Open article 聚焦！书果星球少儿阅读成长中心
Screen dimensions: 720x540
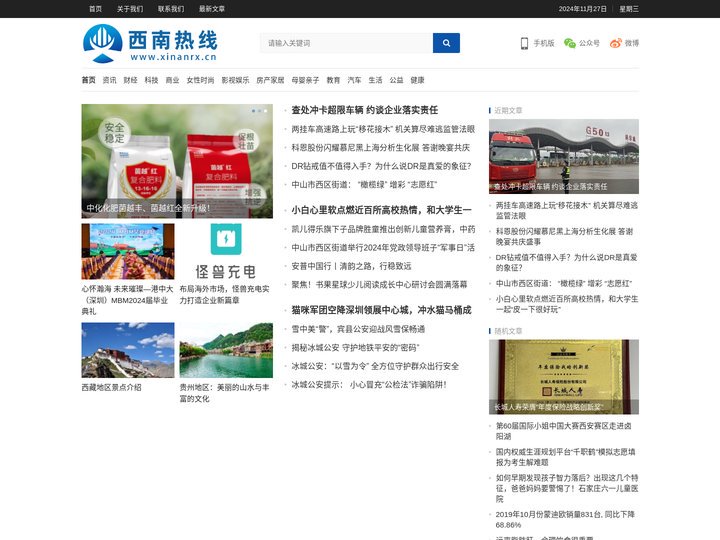pyautogui.click(x=379, y=285)
